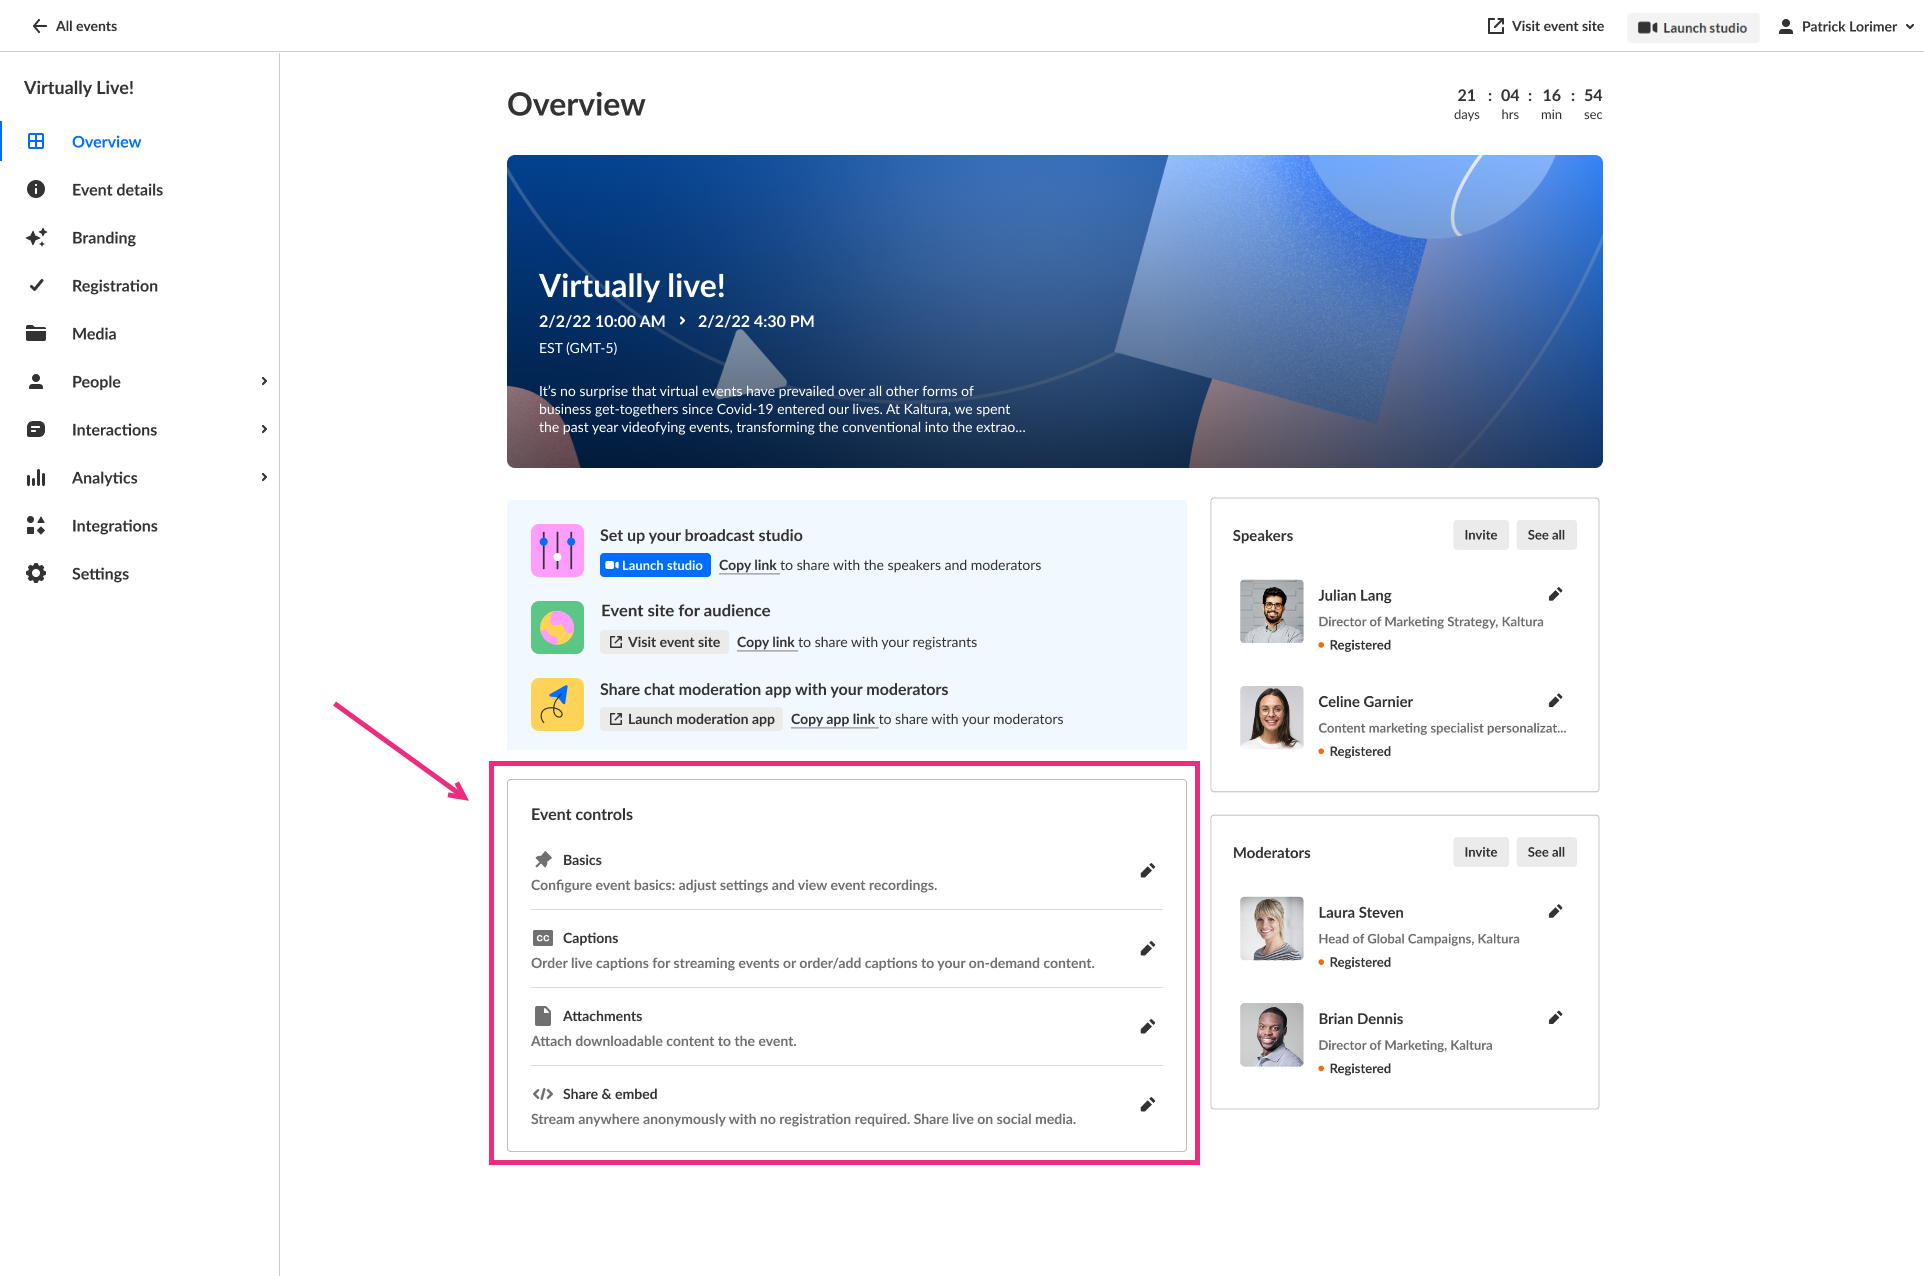Viewport: 1924px width, 1276px height.
Task: Edit Captions settings via pencil icon
Action: click(x=1147, y=949)
